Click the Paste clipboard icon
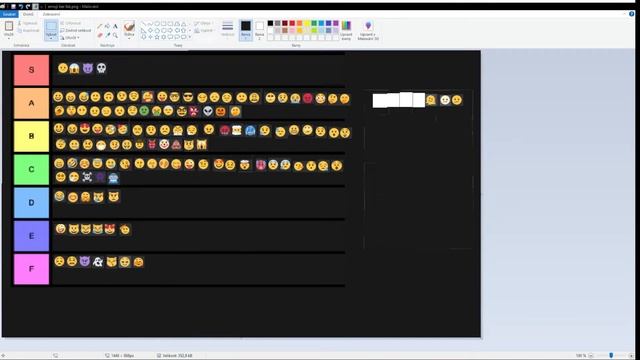Viewport: 640px width, 360px height. [9, 26]
